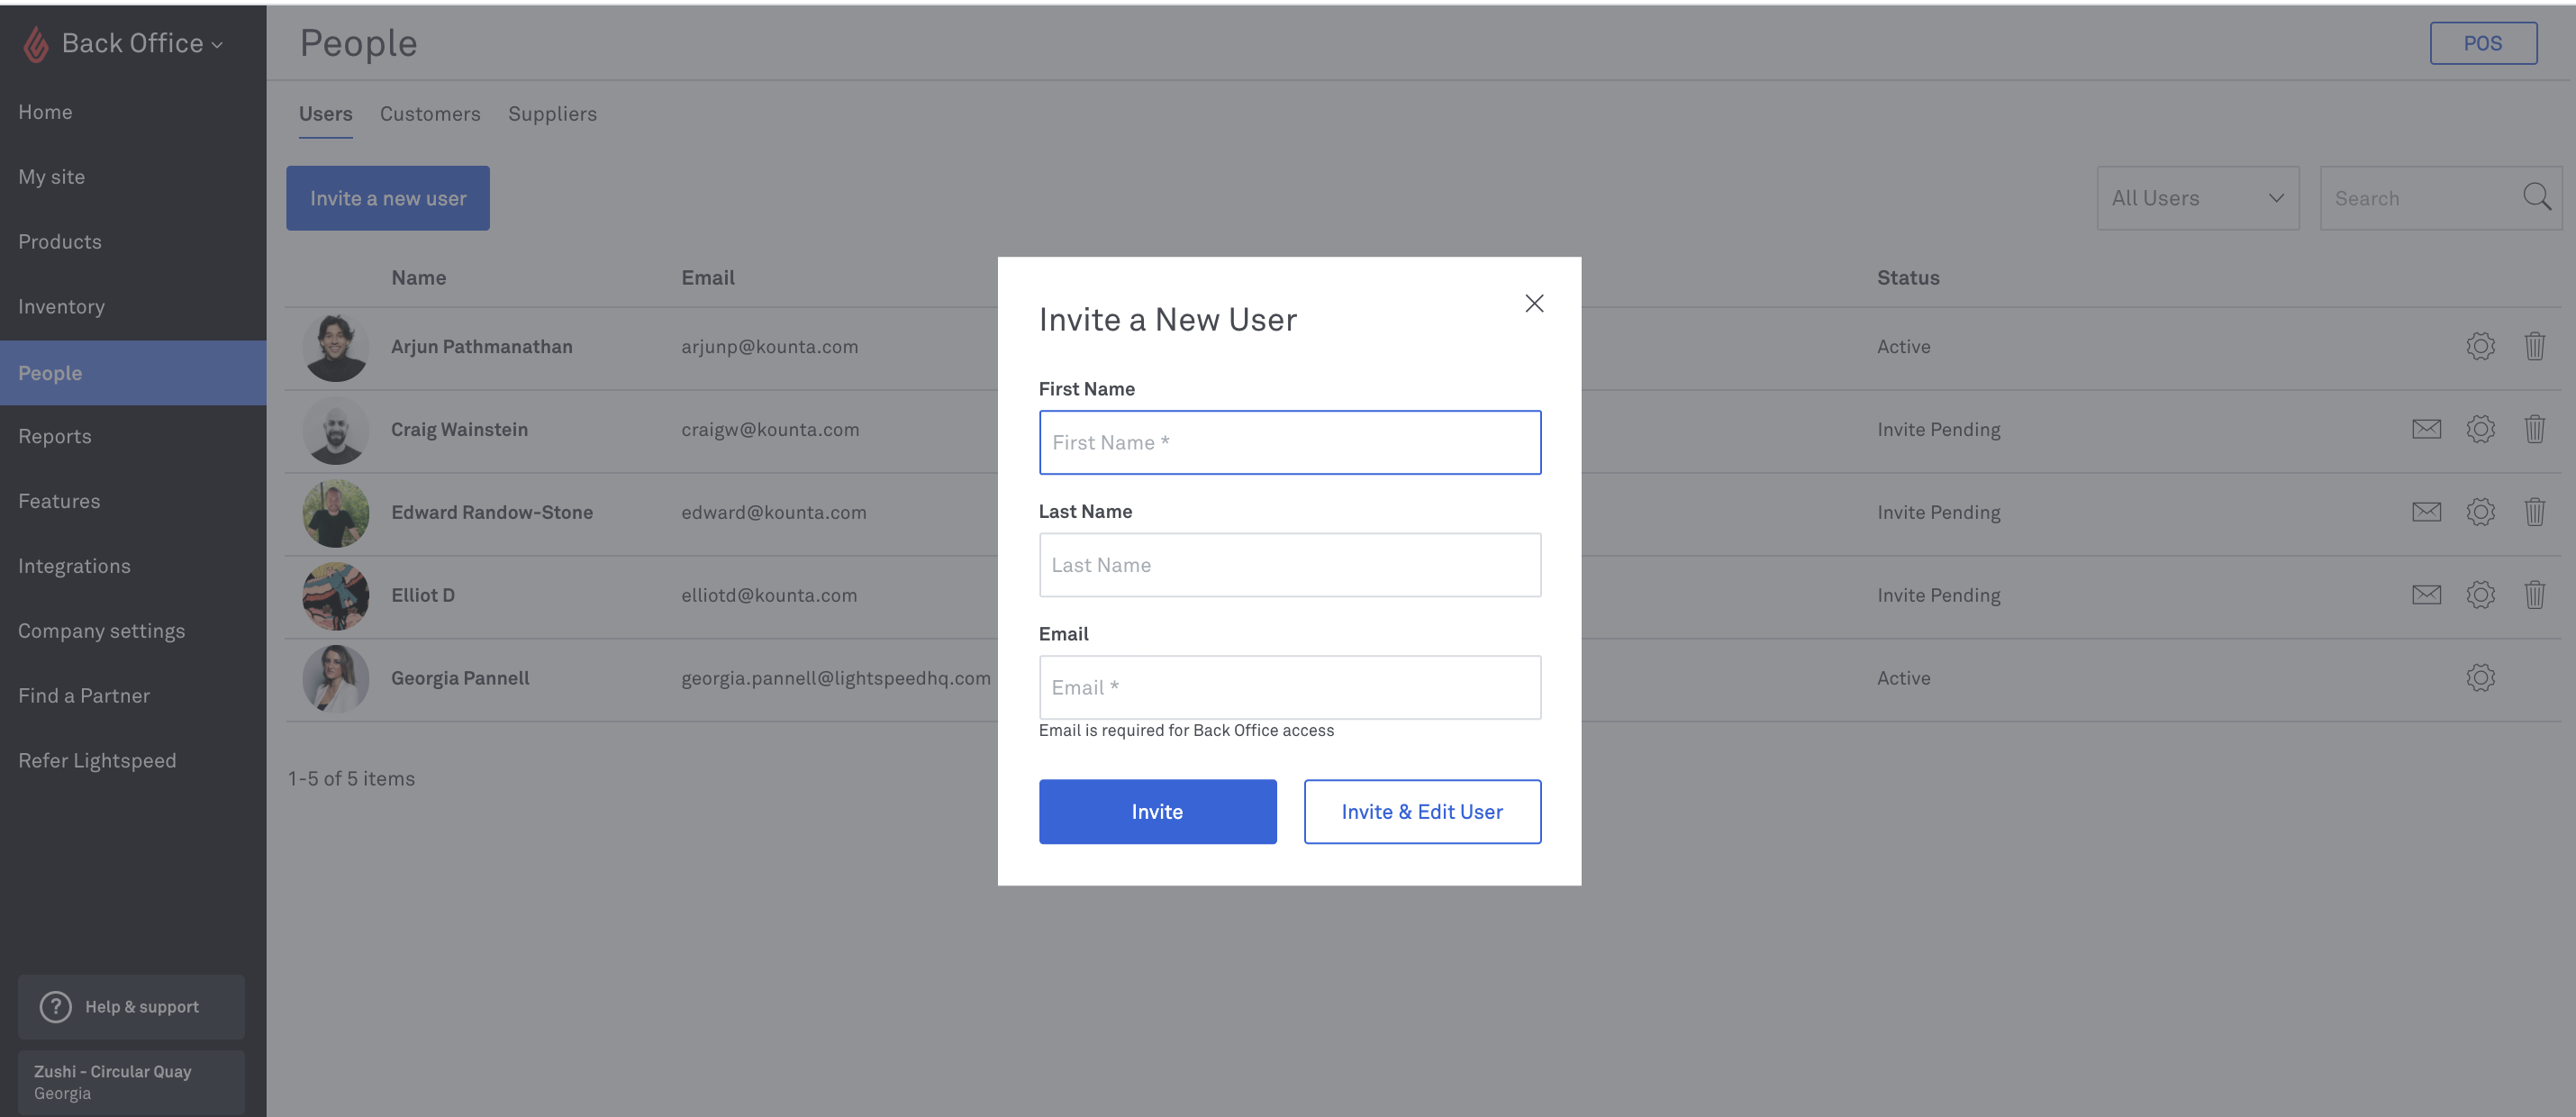
Task: Open Find a Partner in sidebar
Action: 84,697
